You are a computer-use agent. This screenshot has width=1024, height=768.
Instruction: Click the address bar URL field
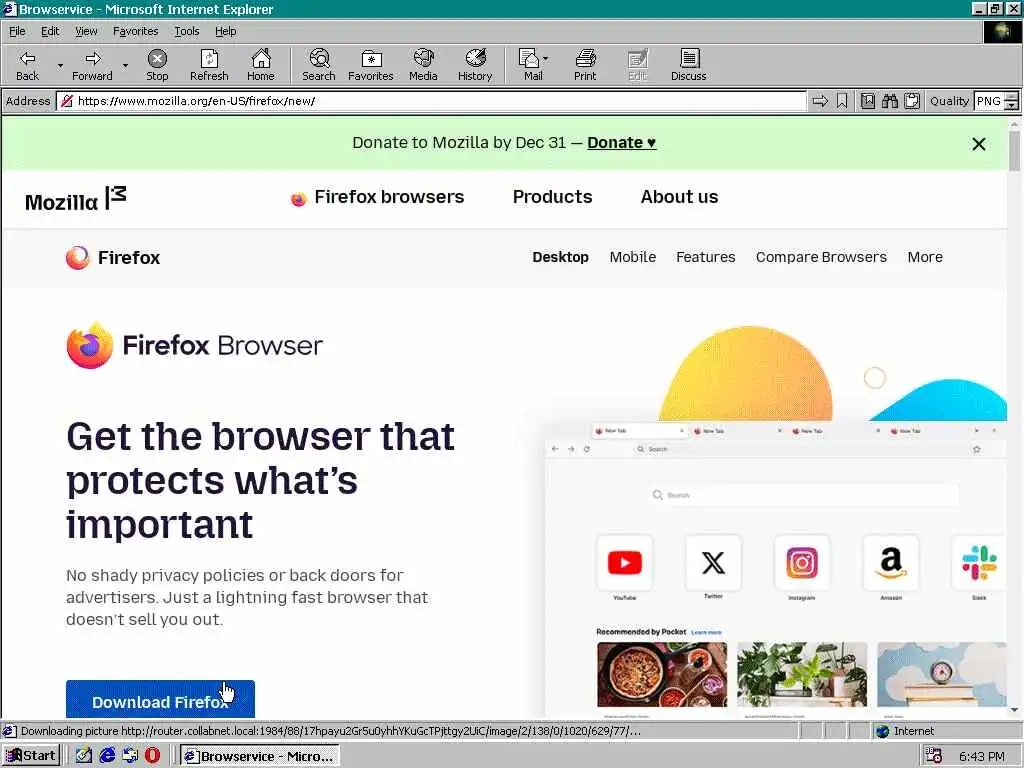[431, 101]
